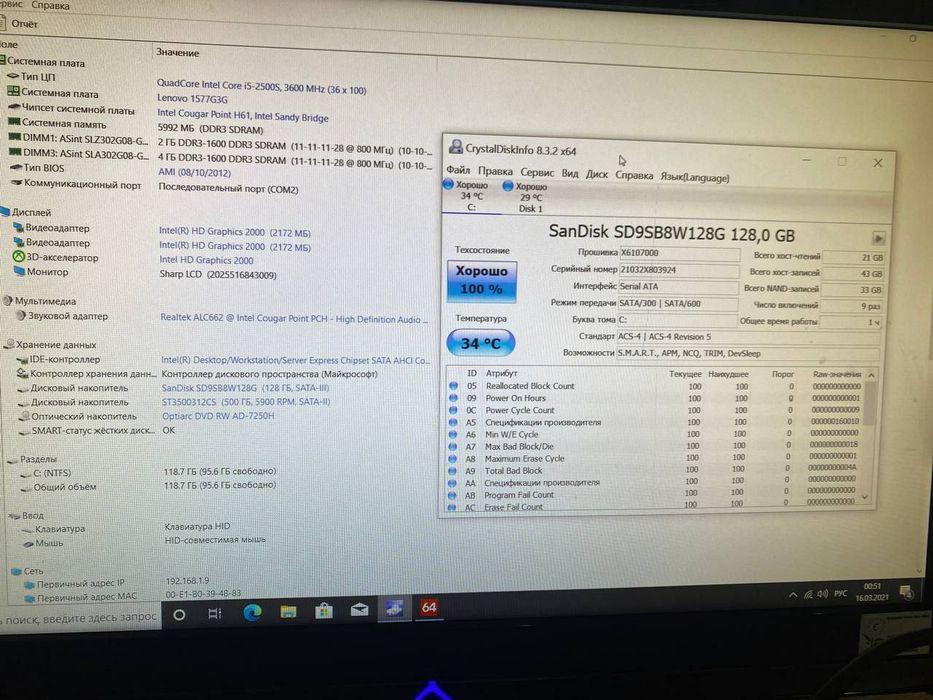Open the QuadCore Intel Core i5-2500S link
This screenshot has width=933, height=700.
point(262,87)
